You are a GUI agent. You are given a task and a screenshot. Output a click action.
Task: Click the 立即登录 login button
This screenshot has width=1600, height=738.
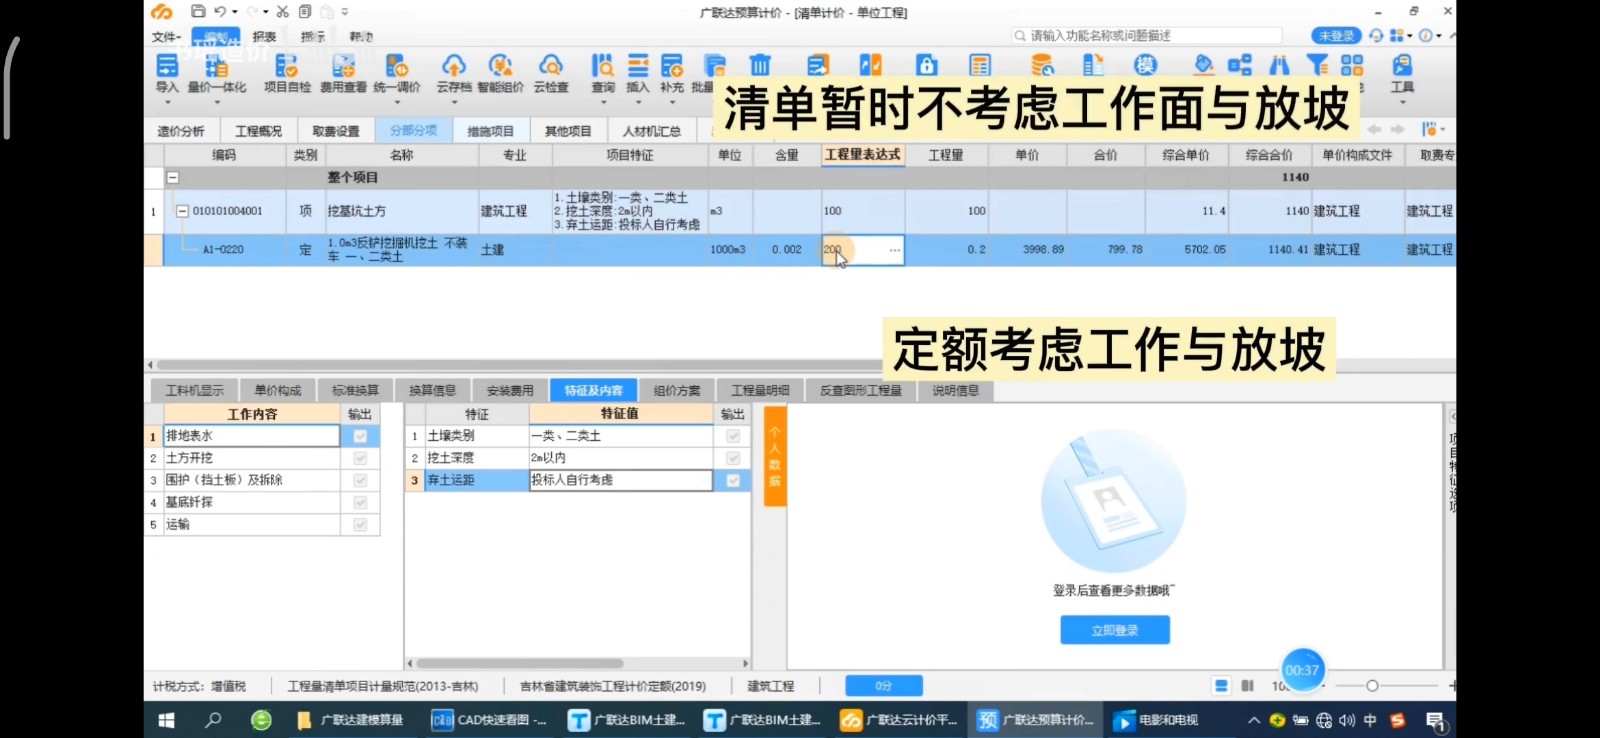coord(1115,630)
